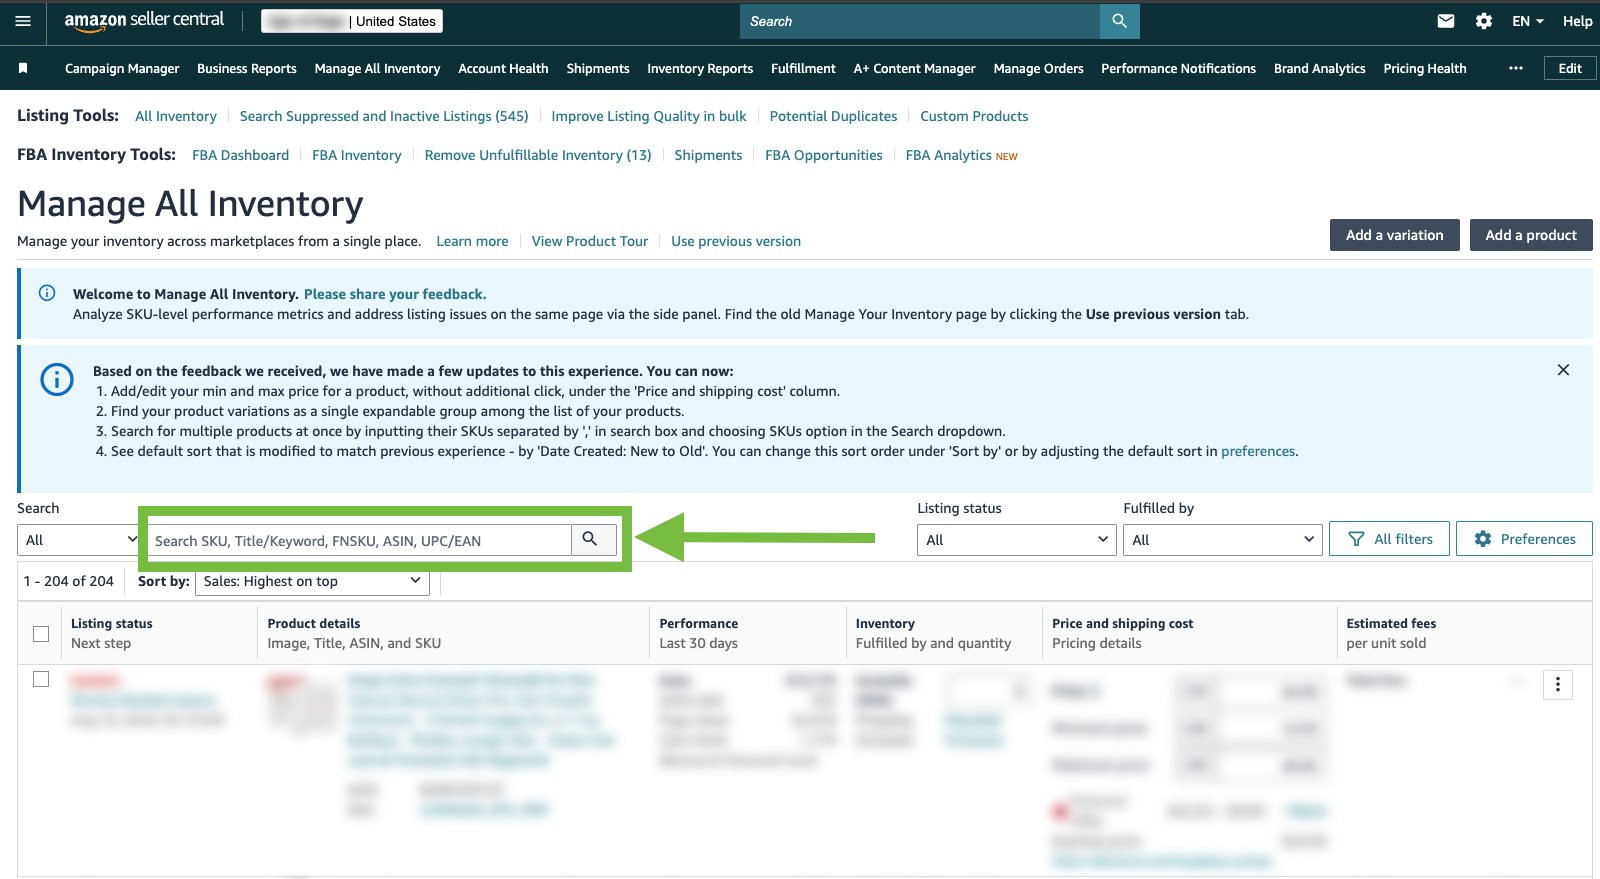Open Shipments under FBA Inventory Tools
1600x879 pixels.
click(708, 155)
